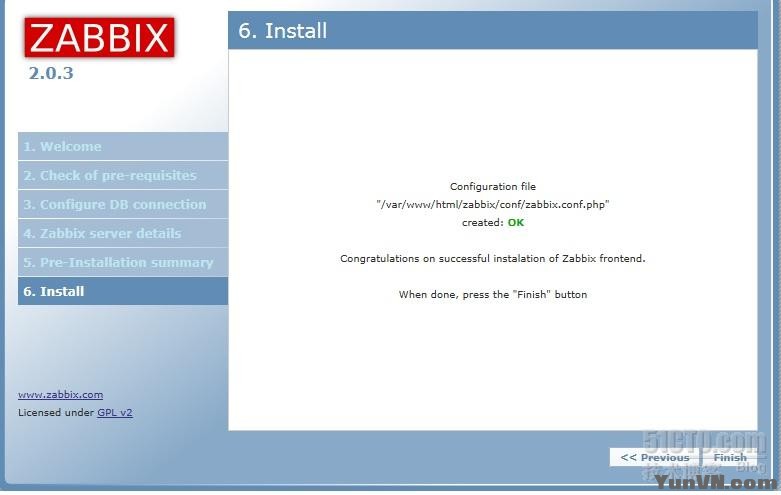Image resolution: width=781 pixels, height=495 pixels.
Task: Click the Finish button
Action: 730,457
